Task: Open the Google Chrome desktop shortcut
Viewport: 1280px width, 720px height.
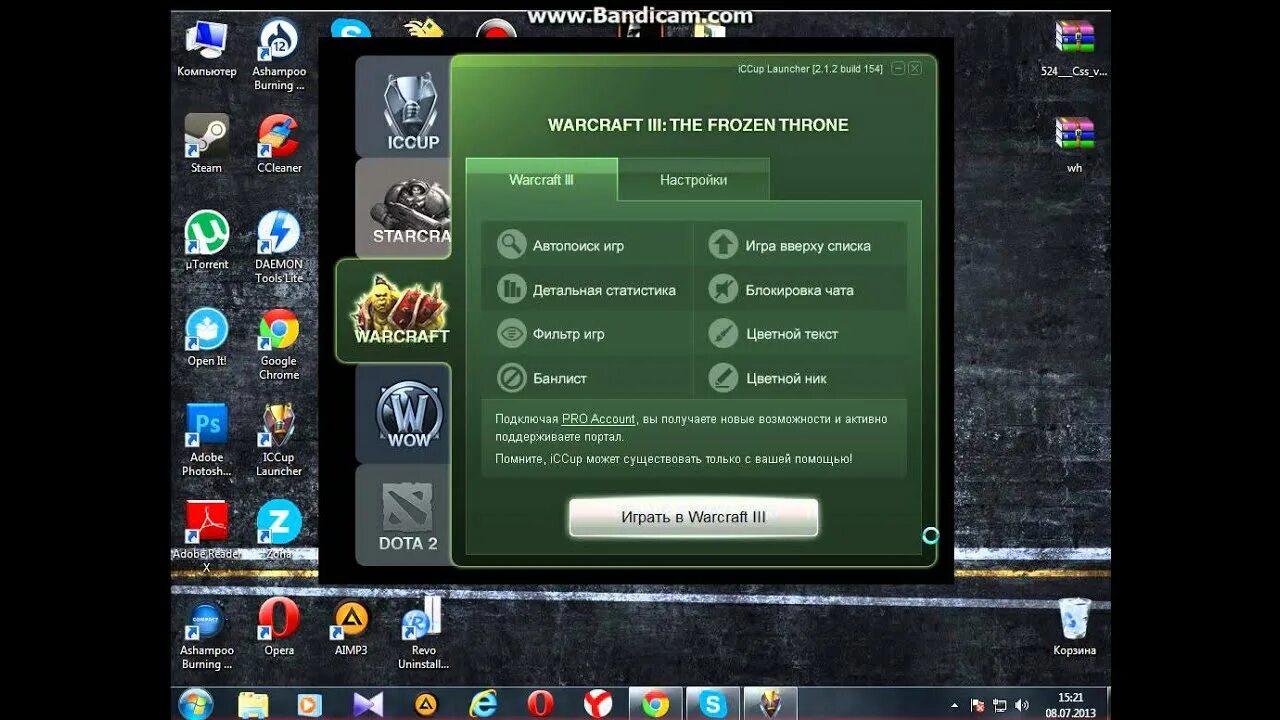Action: coord(279,344)
